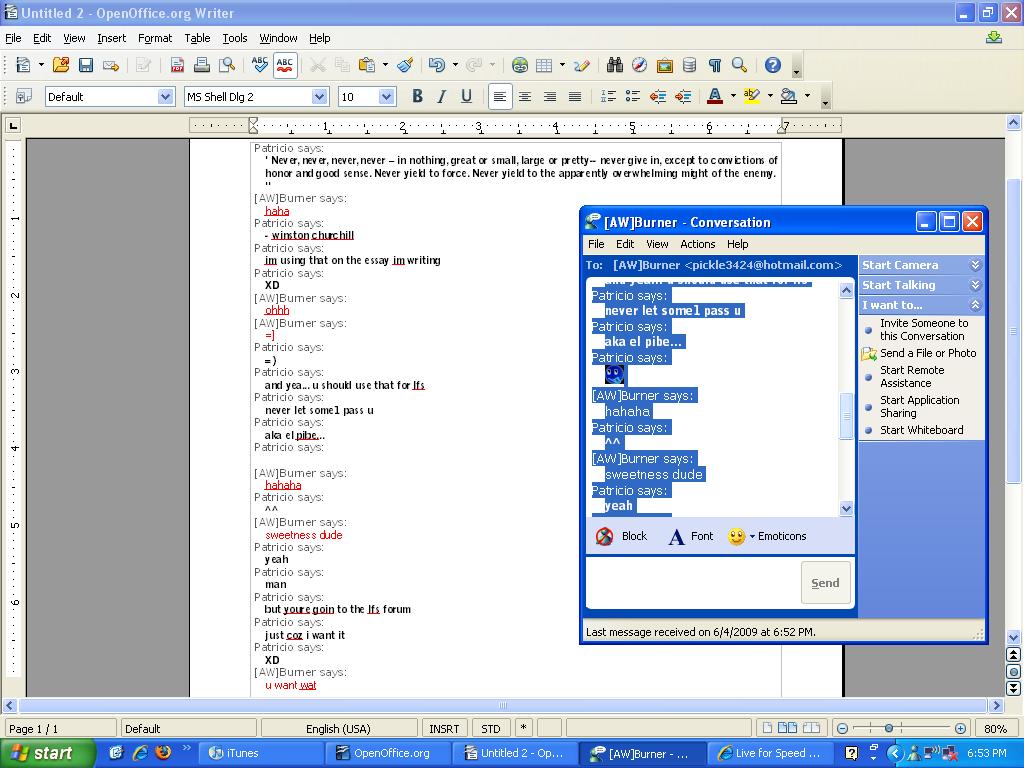Click the Increase Indent icon

point(683,97)
